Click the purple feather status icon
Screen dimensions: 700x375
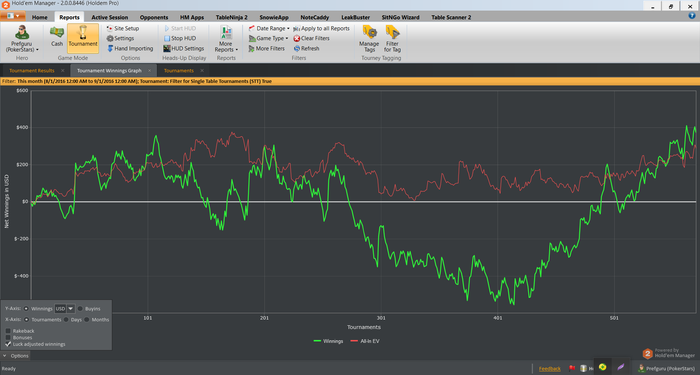pyautogui.click(x=621, y=367)
